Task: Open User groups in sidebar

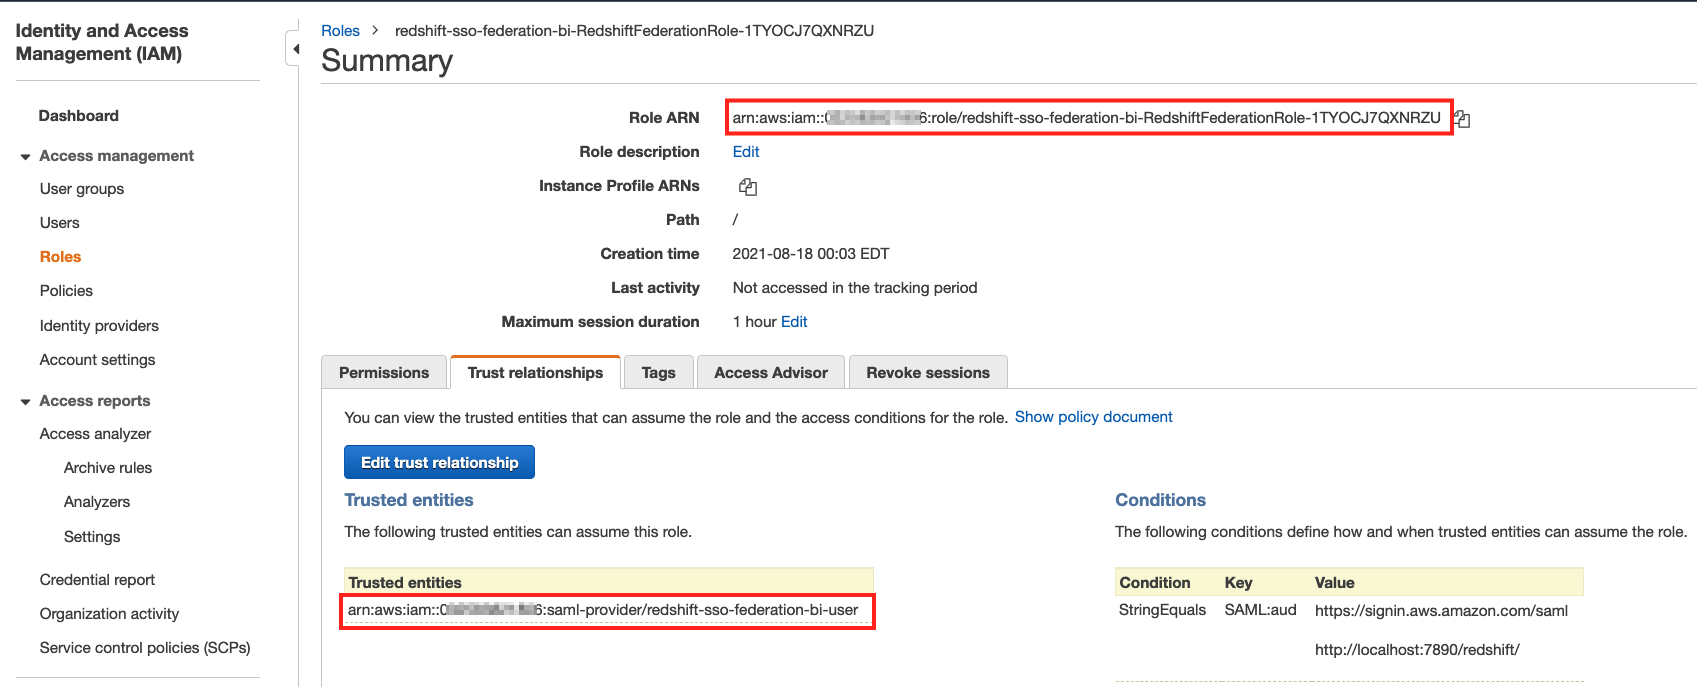Action: (82, 189)
